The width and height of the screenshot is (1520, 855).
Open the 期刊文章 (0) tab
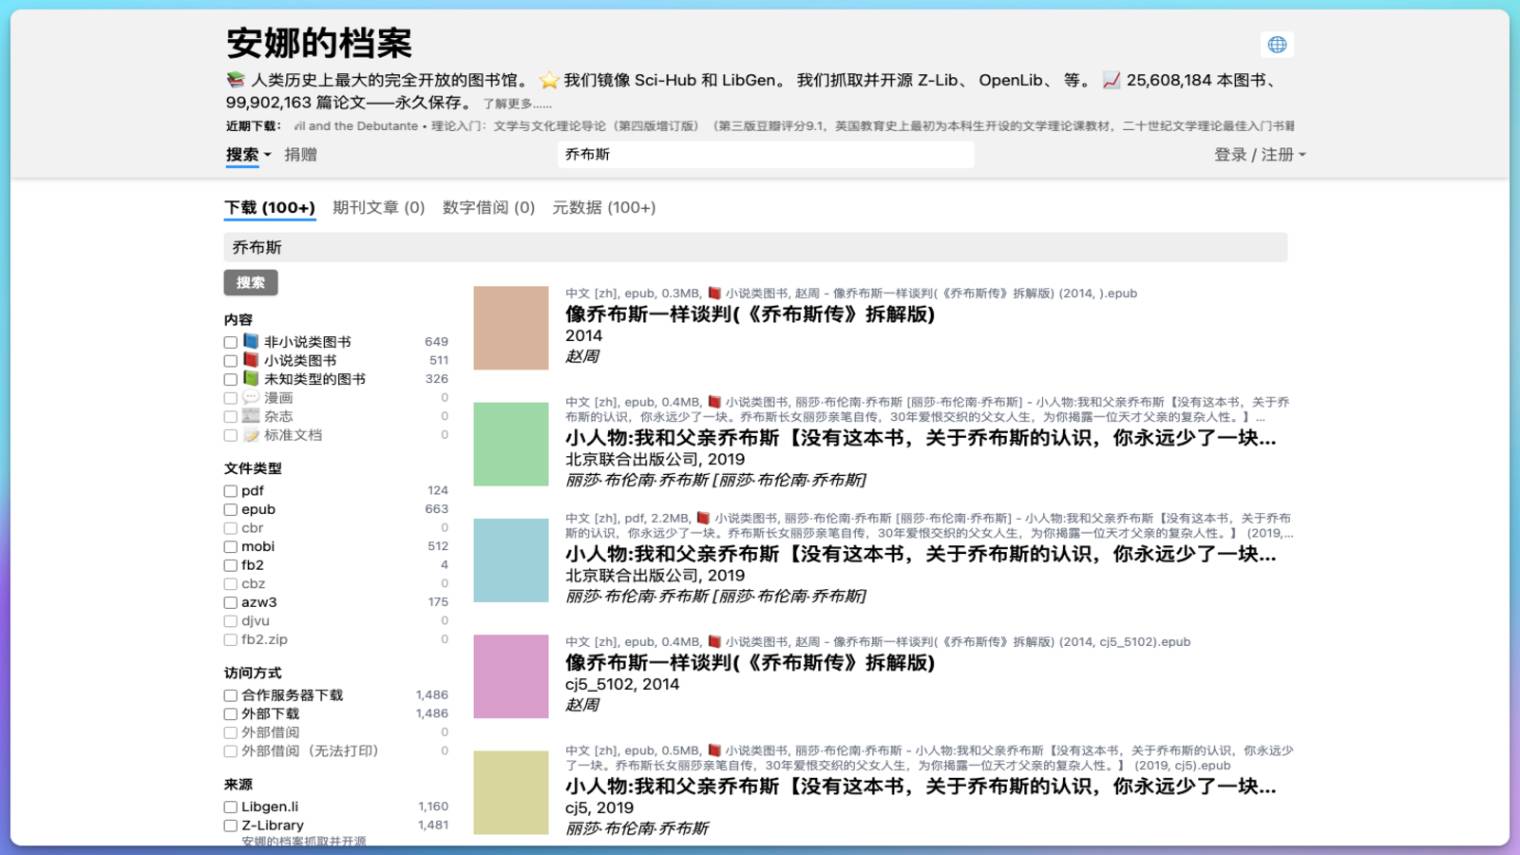click(378, 208)
